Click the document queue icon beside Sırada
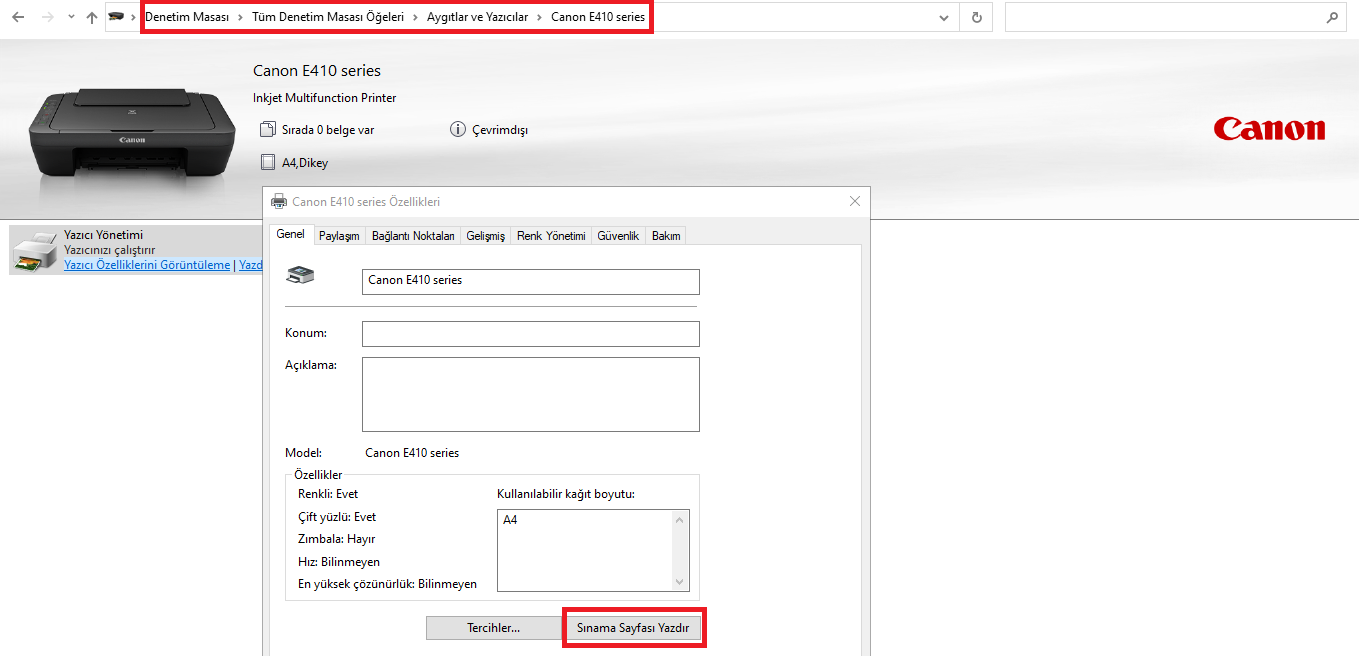 tap(267, 130)
